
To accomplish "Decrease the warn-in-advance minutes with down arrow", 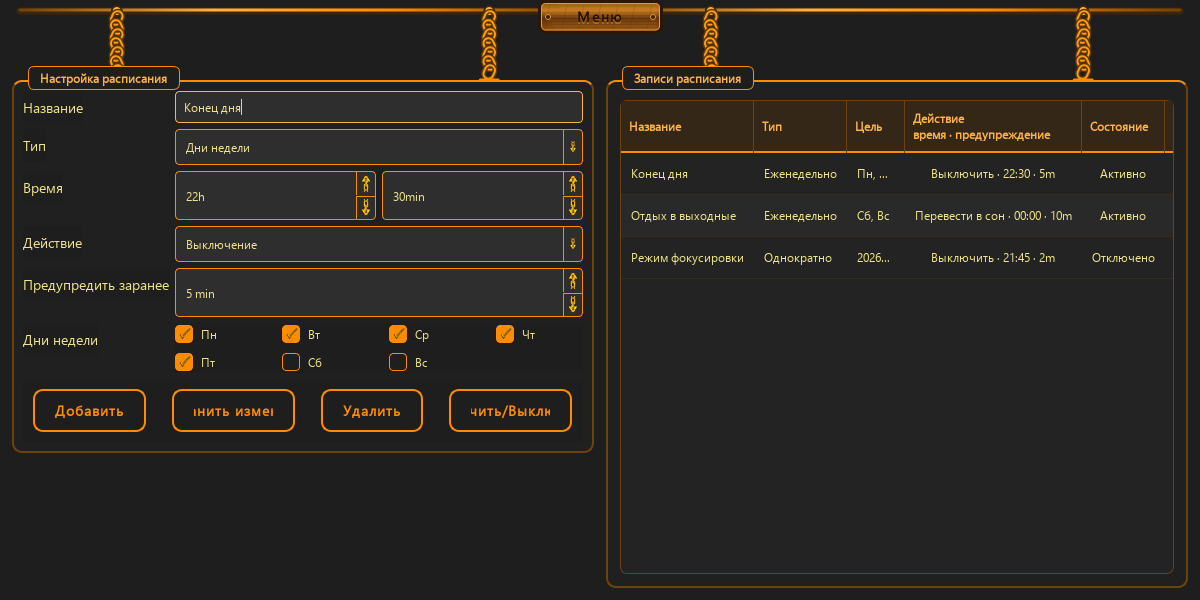I will 573,305.
